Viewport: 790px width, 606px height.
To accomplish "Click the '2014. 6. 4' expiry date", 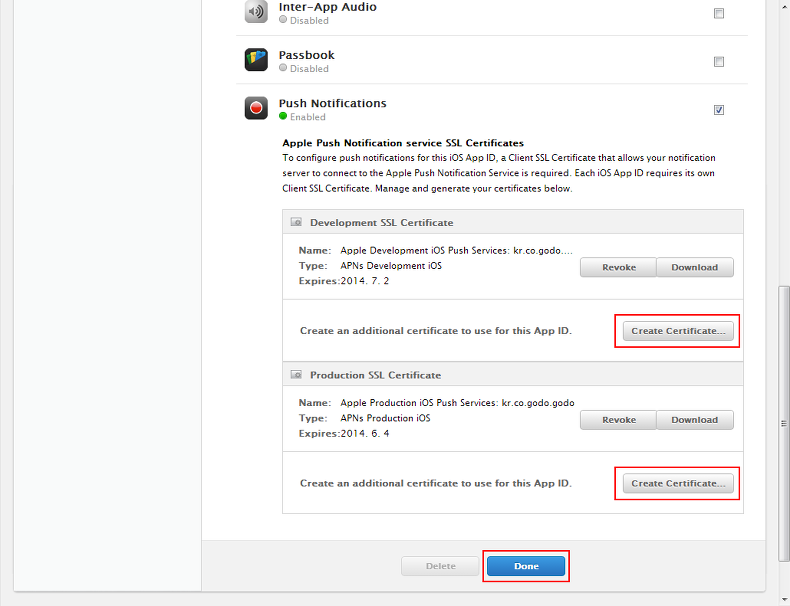I will click(365, 434).
